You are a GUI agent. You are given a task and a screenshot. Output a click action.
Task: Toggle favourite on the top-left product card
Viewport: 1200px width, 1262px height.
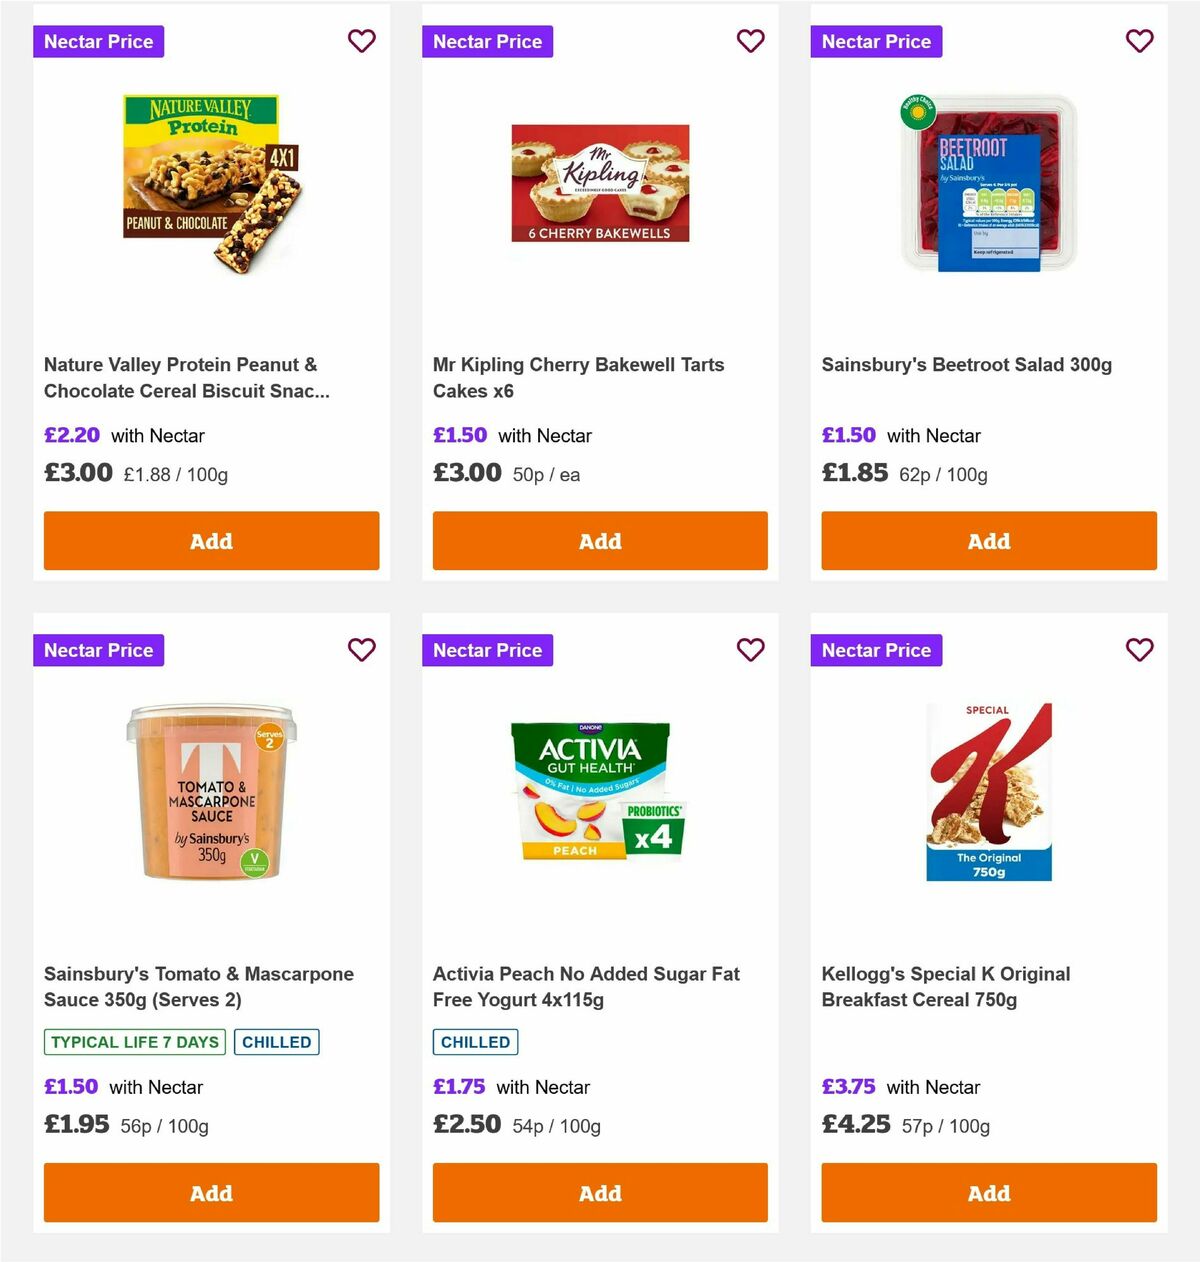(361, 41)
